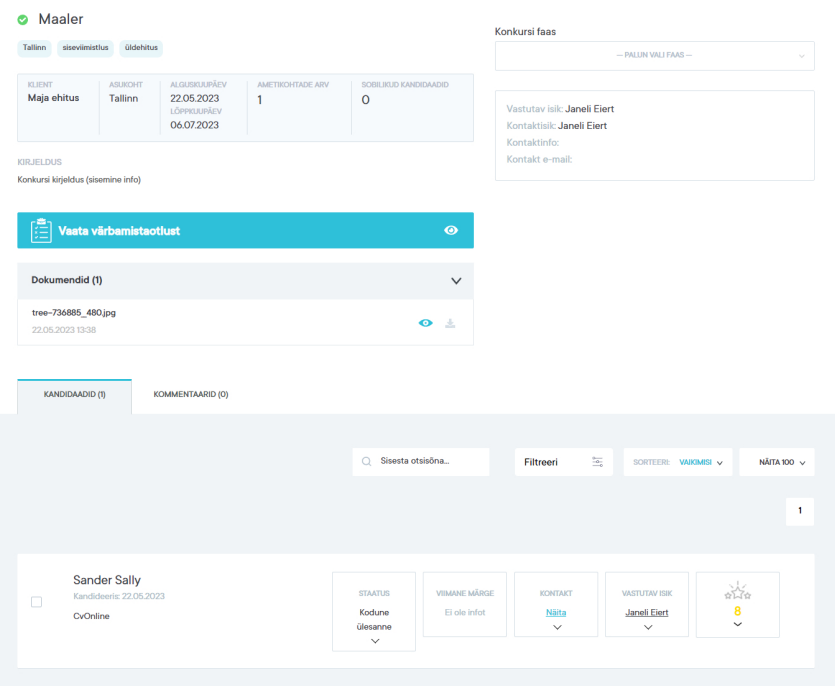
Task: Open the Konkursi faas dropdown
Action: (x=654, y=56)
